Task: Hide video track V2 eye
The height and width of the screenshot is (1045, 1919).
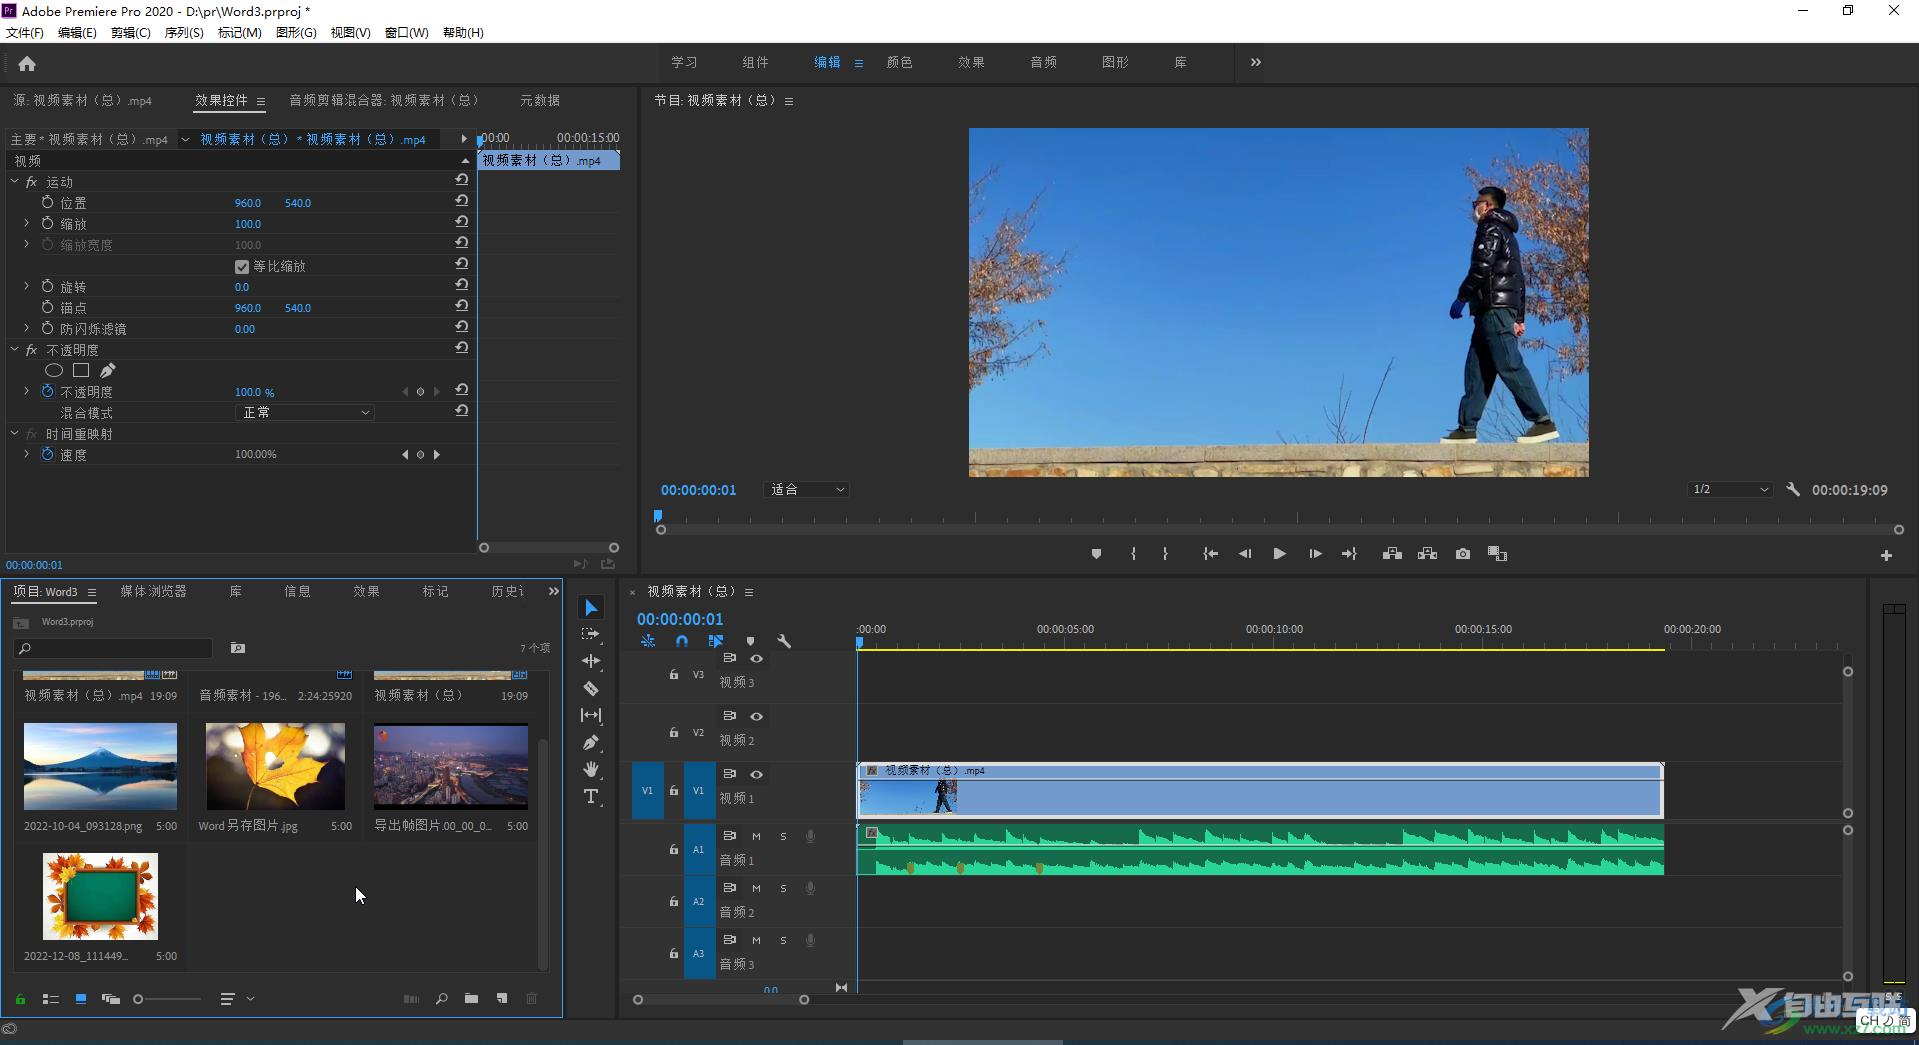Action: [x=757, y=717]
